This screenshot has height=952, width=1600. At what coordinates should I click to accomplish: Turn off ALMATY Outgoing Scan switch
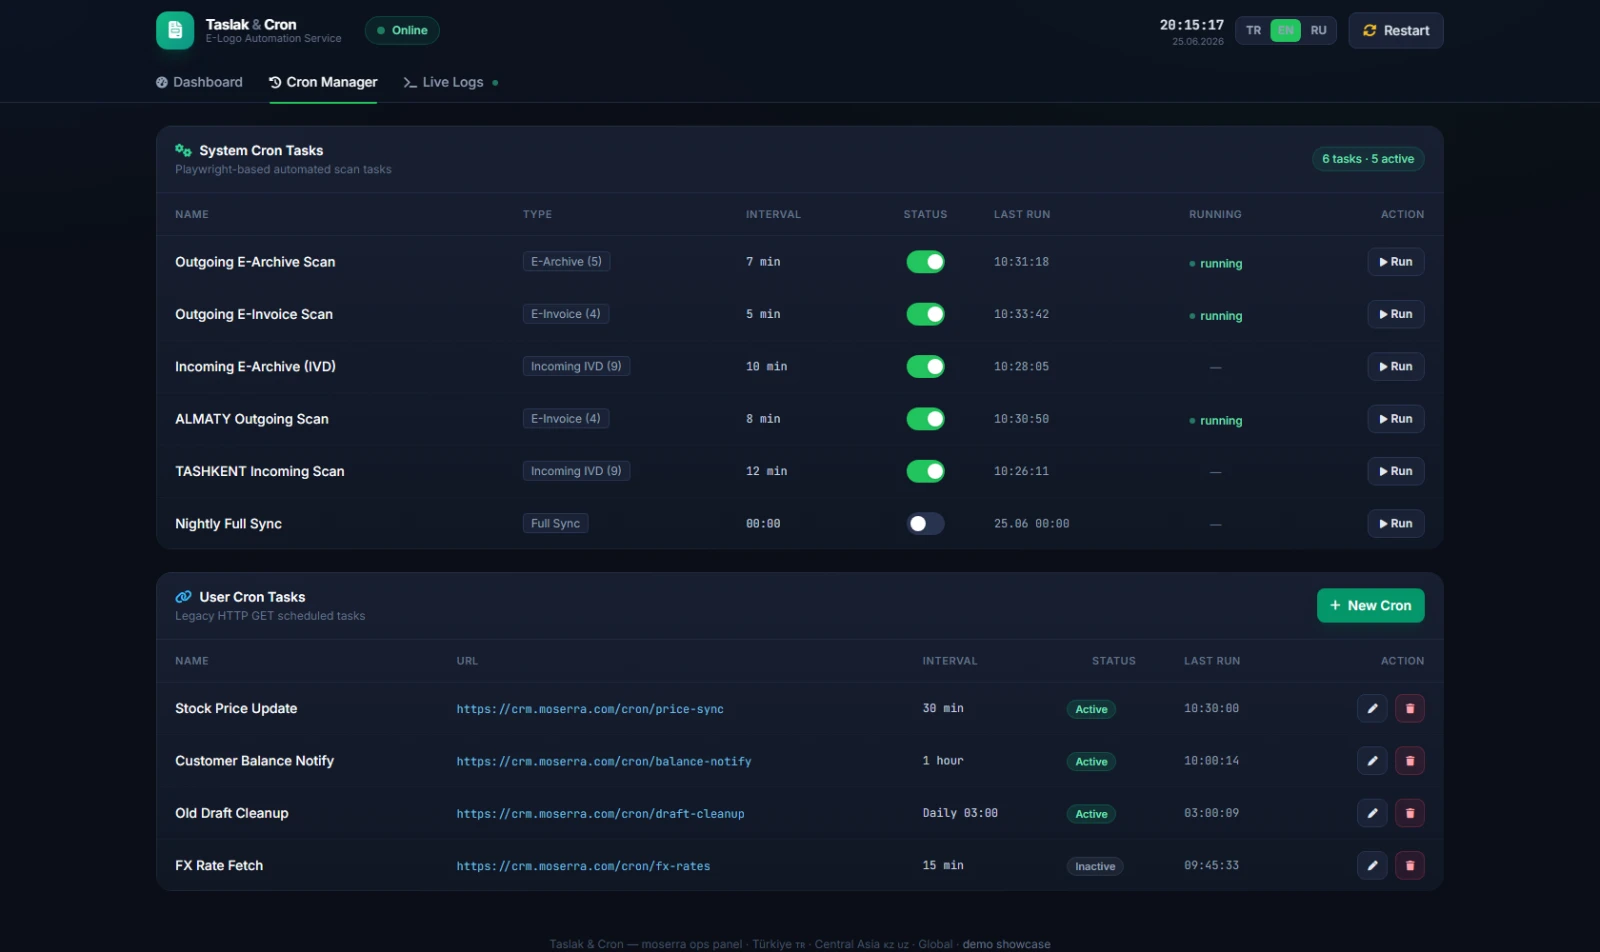pyautogui.click(x=925, y=419)
